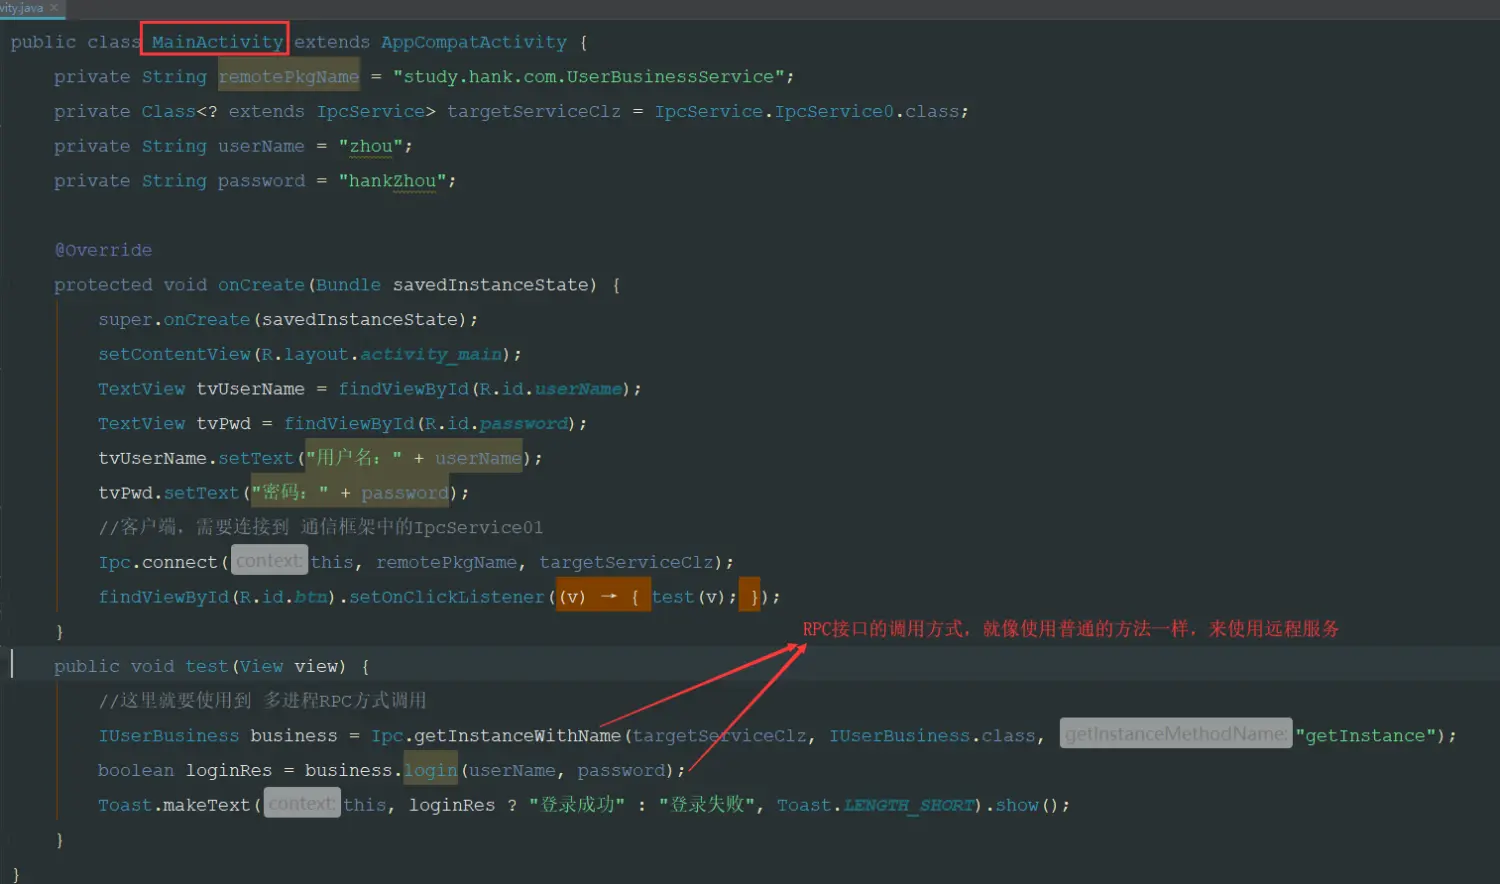Image resolution: width=1500 pixels, height=884 pixels.
Task: Click the "hankZhou" string value
Action: click(x=392, y=181)
